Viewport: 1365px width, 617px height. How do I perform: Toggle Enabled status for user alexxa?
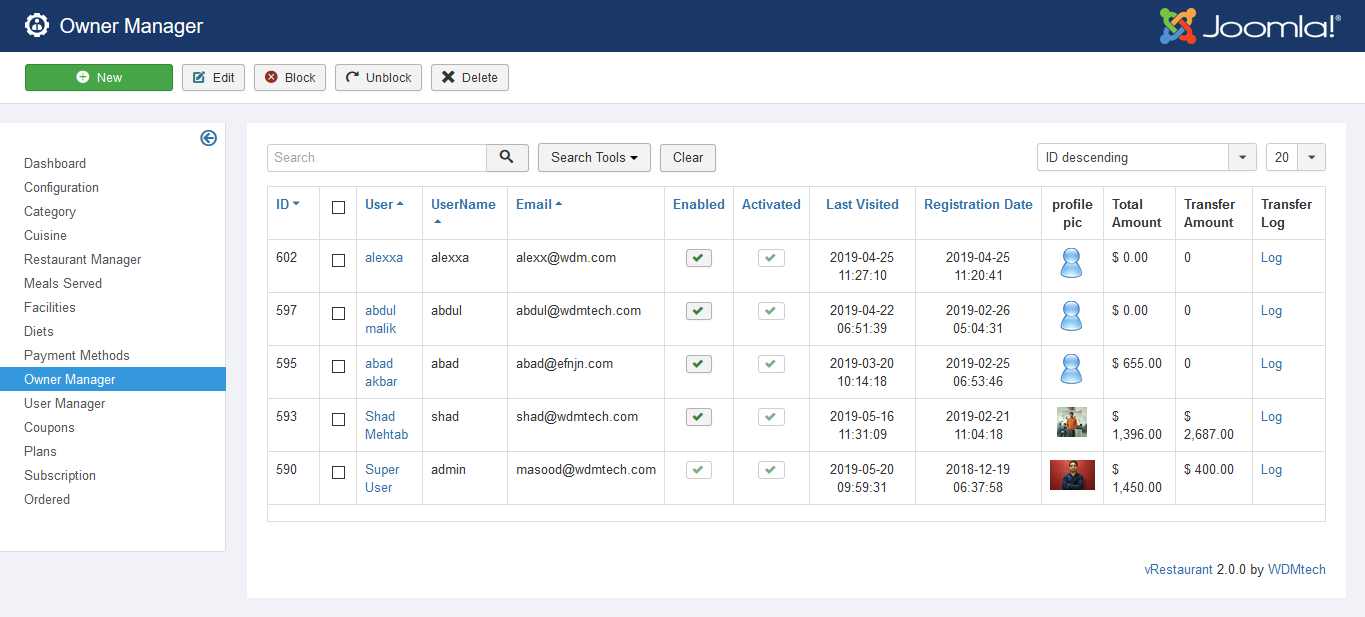(x=699, y=258)
